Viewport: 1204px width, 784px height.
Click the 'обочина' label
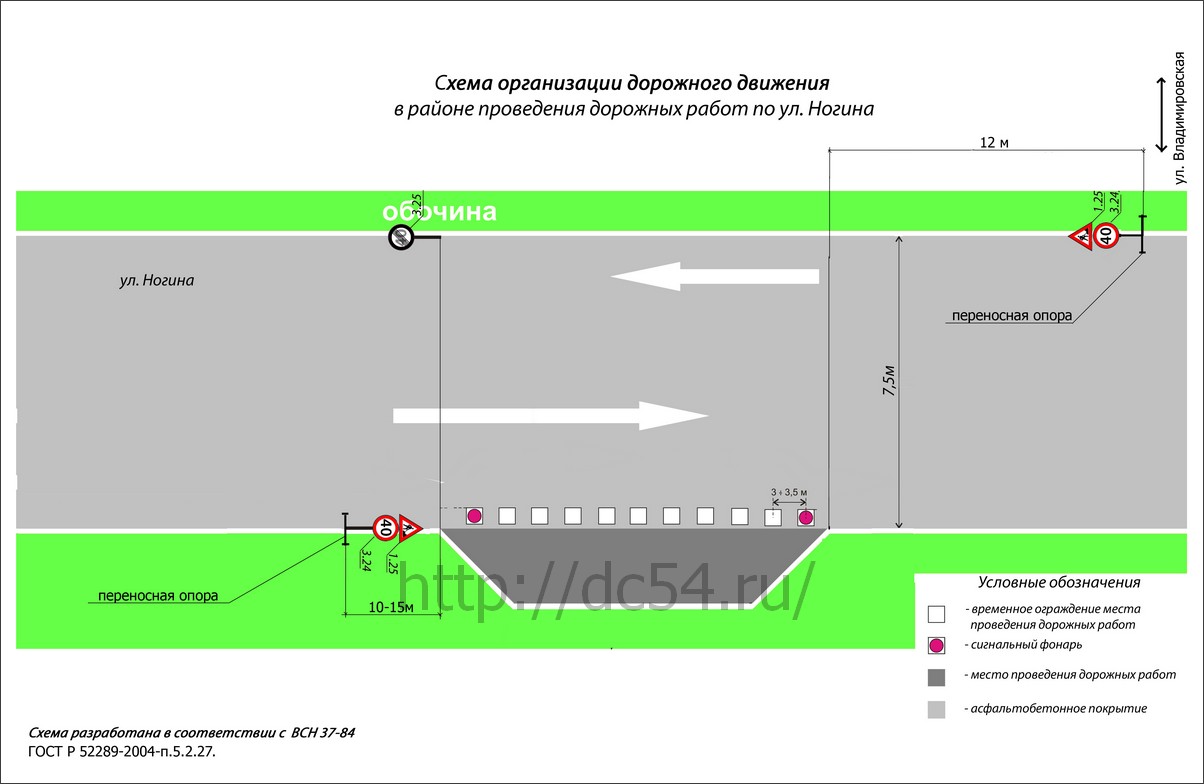441,212
